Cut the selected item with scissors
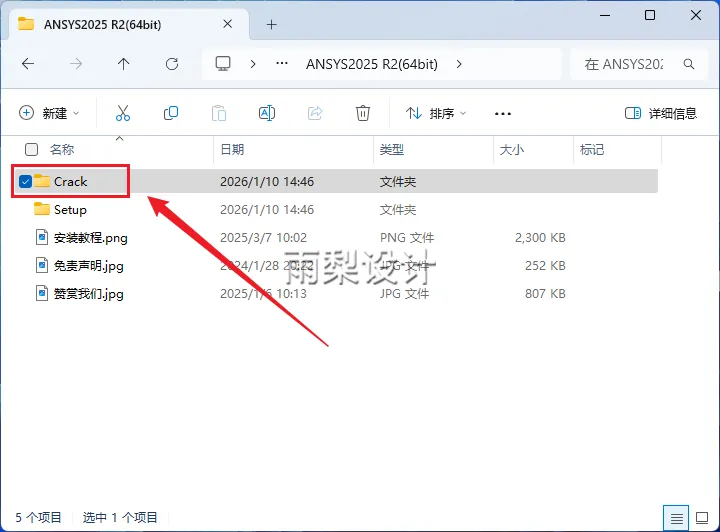The height and width of the screenshot is (532, 720). click(123, 113)
